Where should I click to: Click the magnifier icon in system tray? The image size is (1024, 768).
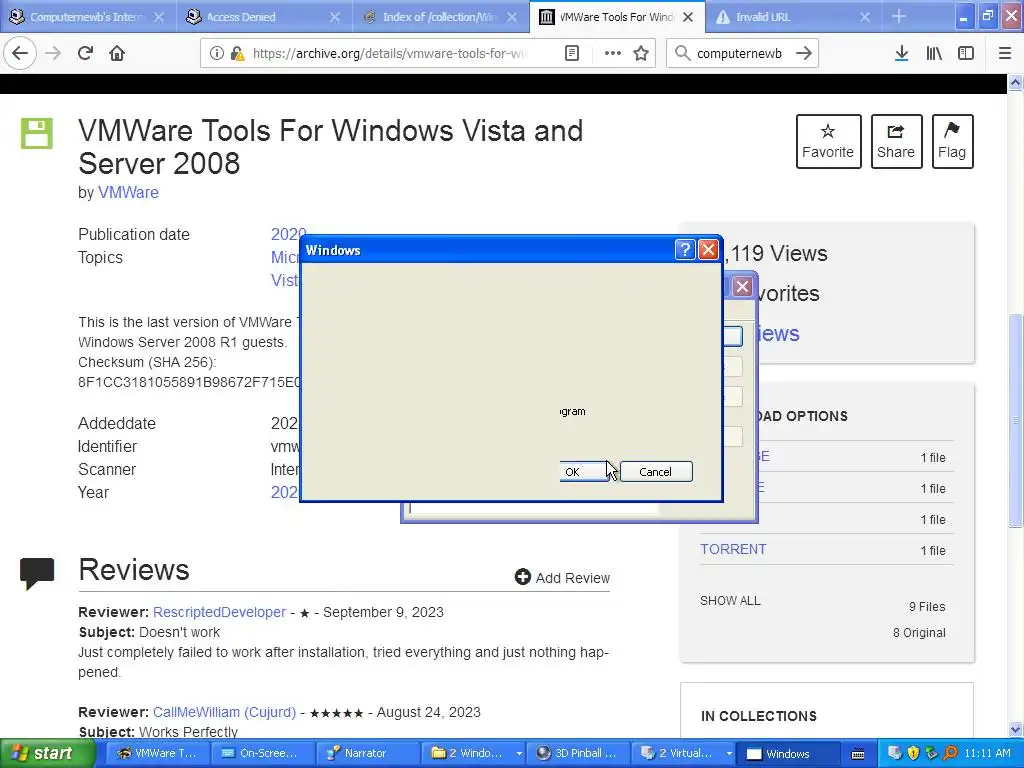(950, 753)
